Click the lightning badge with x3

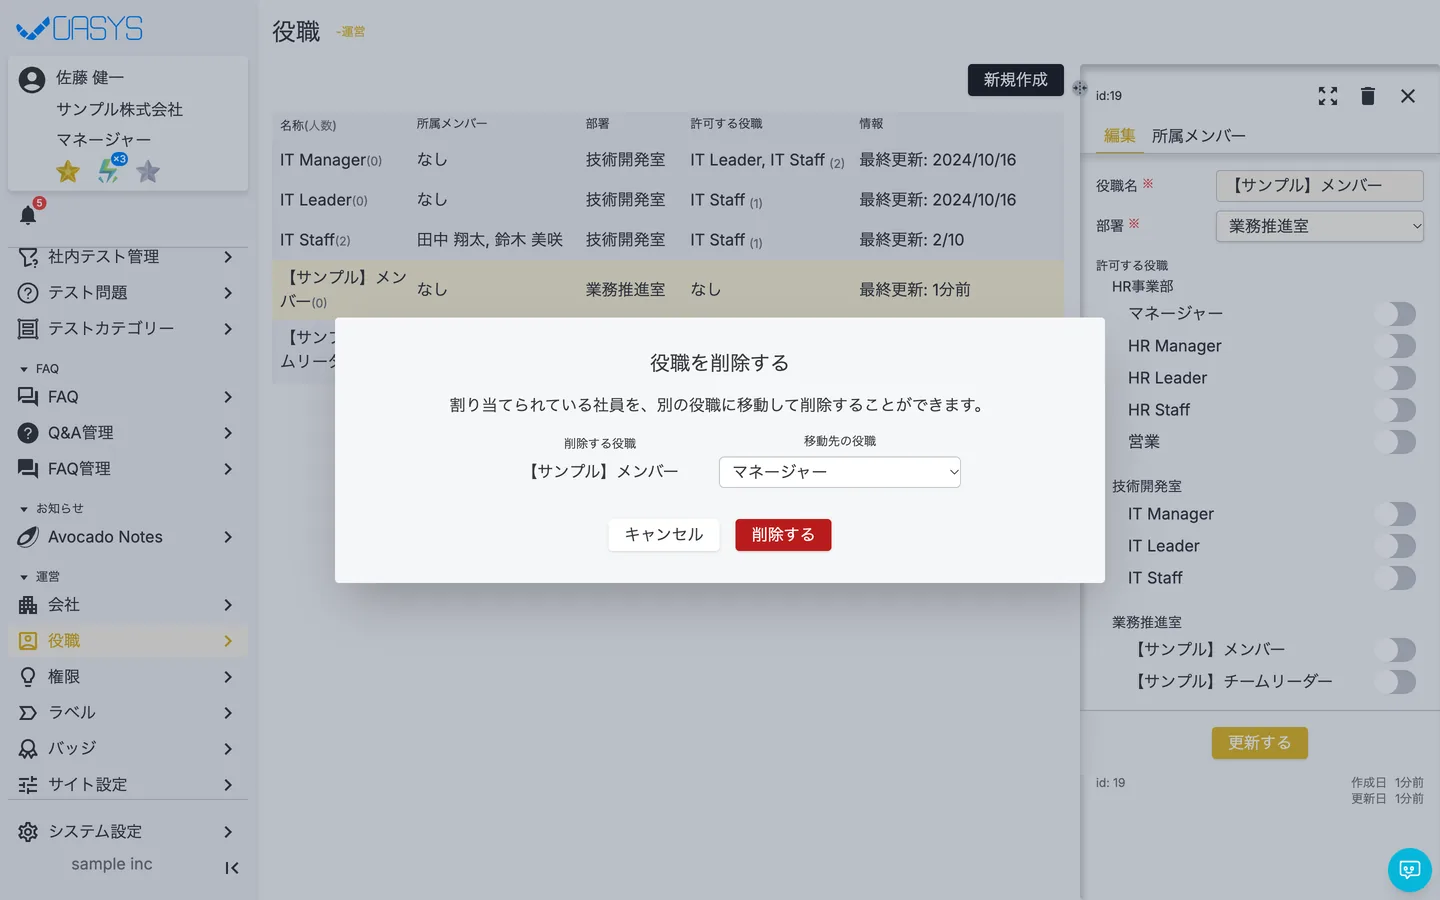click(x=109, y=170)
